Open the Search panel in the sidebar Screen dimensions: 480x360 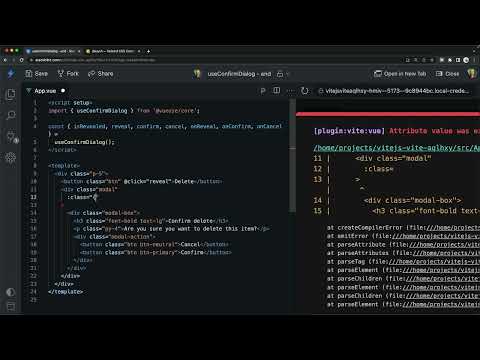(11, 115)
